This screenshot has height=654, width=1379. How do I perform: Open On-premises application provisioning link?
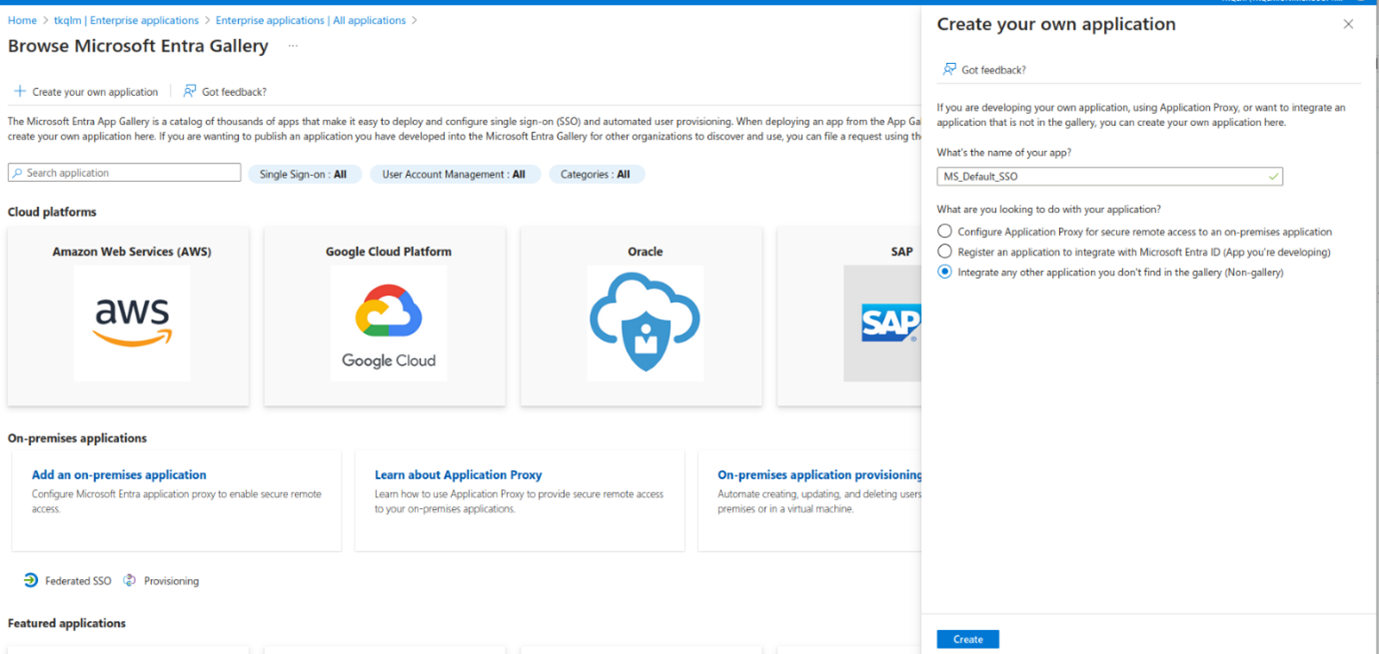820,475
